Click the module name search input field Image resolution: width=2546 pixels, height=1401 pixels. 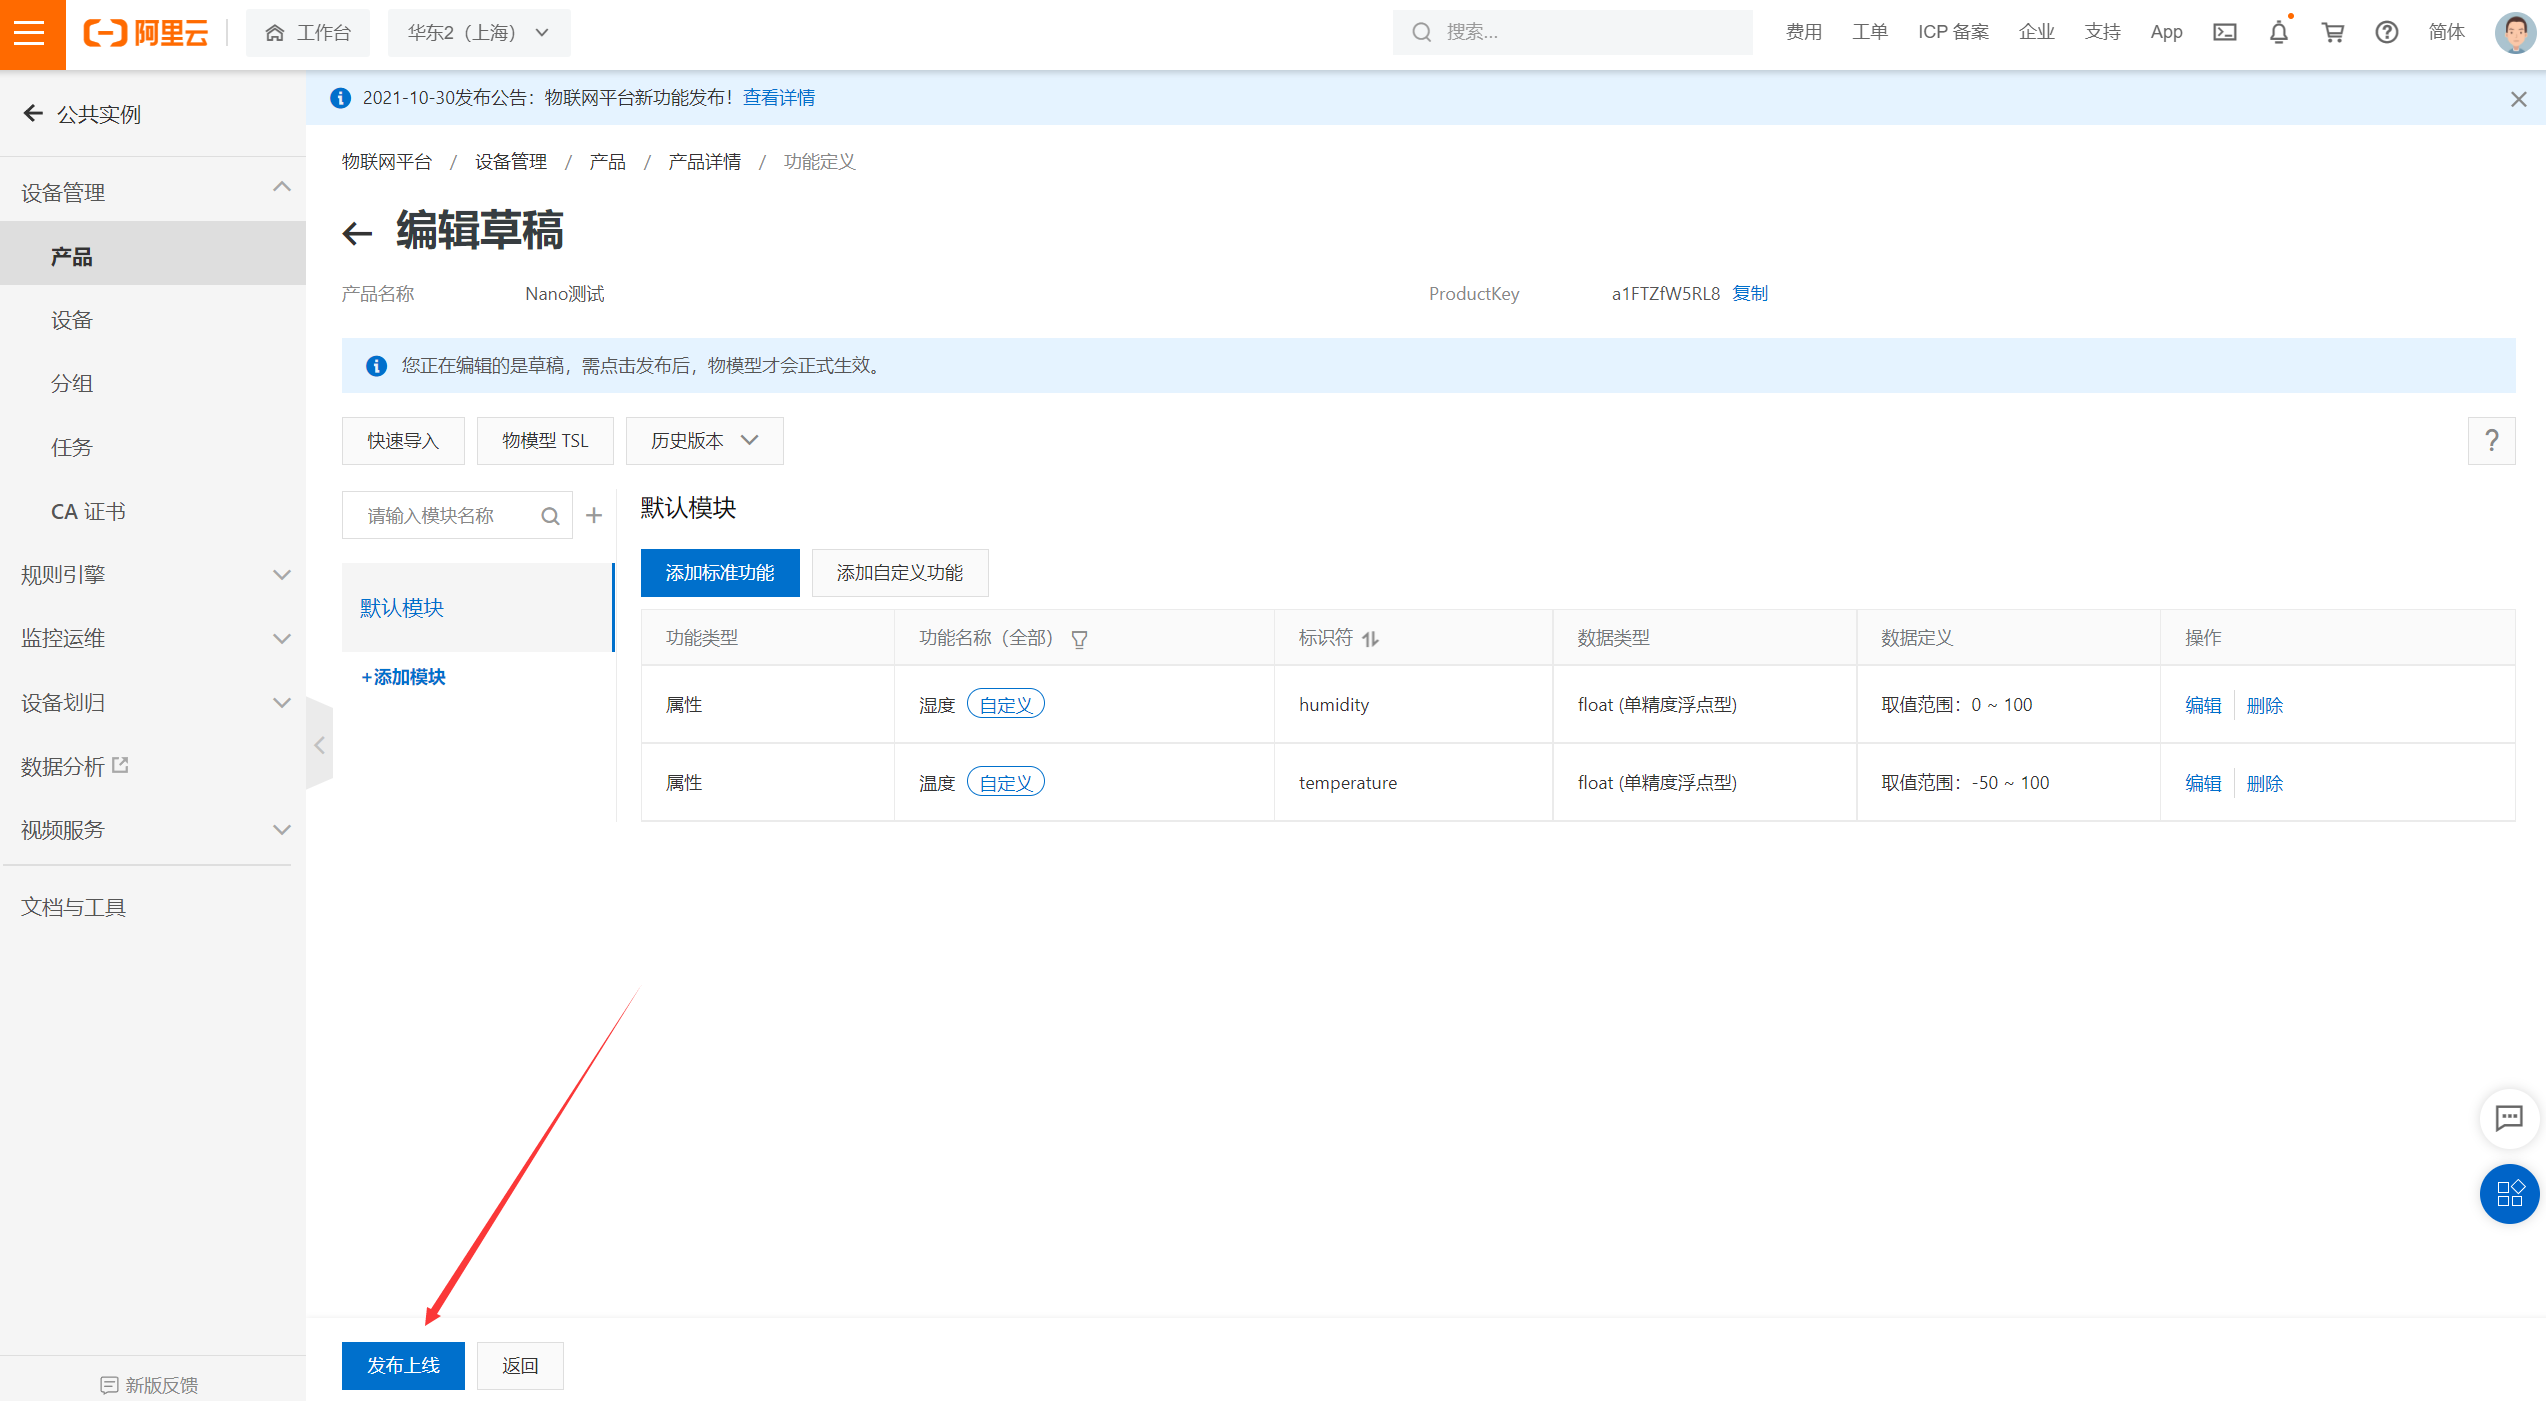[450, 514]
